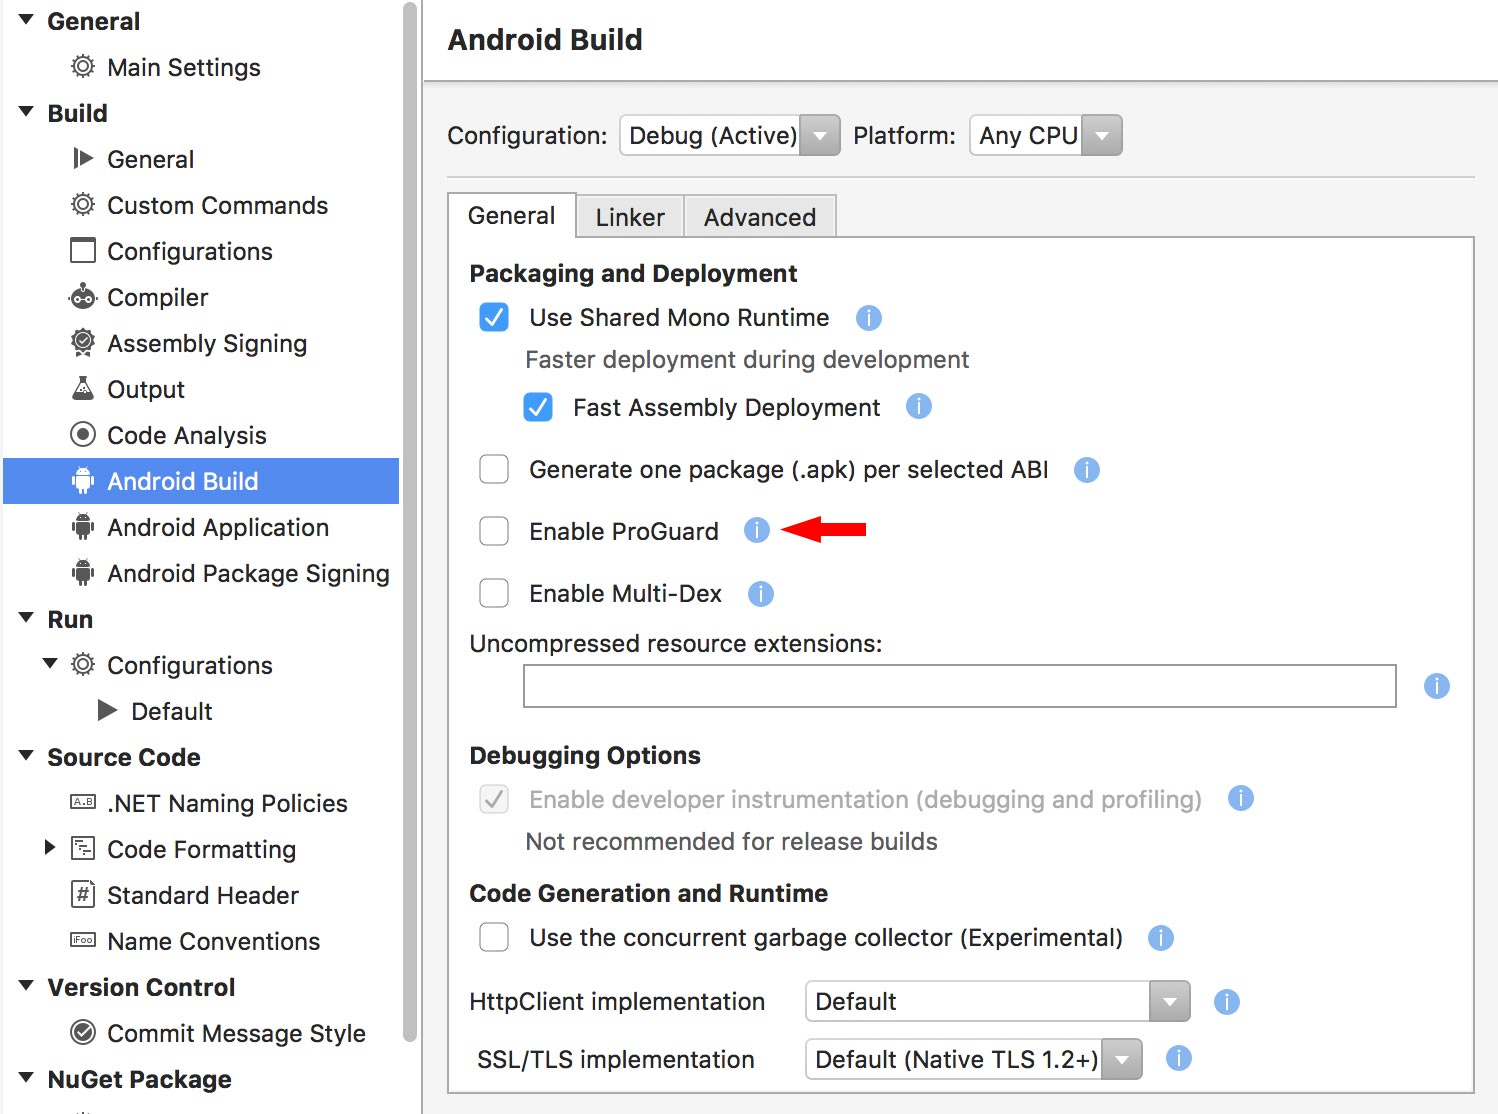
Task: Show info for Fast Assembly Deployment
Action: click(x=919, y=406)
